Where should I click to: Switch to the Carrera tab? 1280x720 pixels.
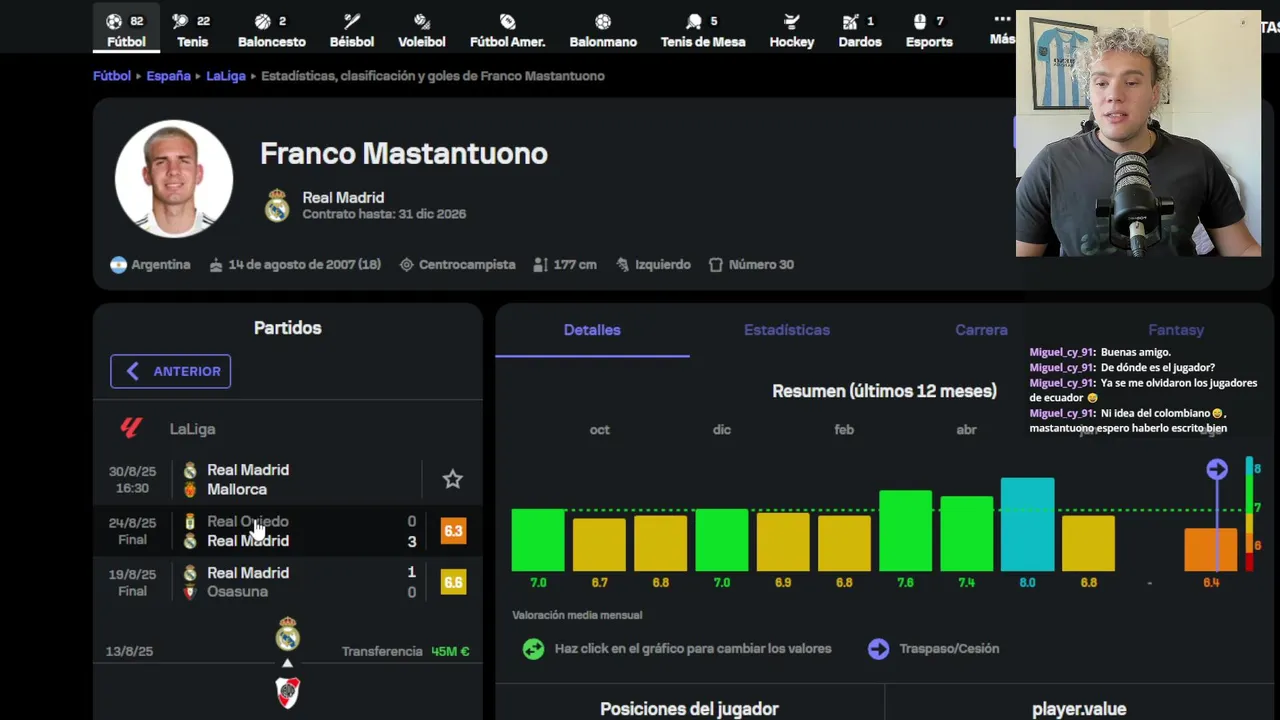click(x=981, y=330)
